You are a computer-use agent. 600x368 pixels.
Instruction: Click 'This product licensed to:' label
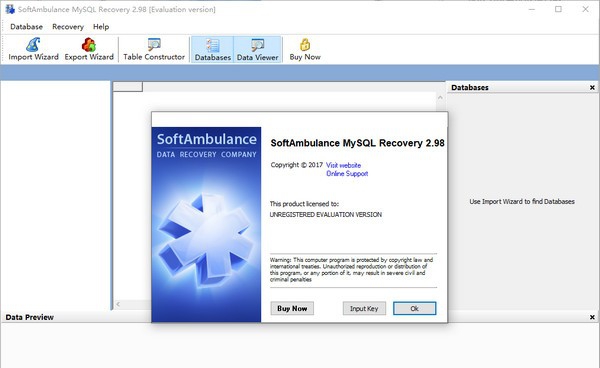[x=304, y=204]
